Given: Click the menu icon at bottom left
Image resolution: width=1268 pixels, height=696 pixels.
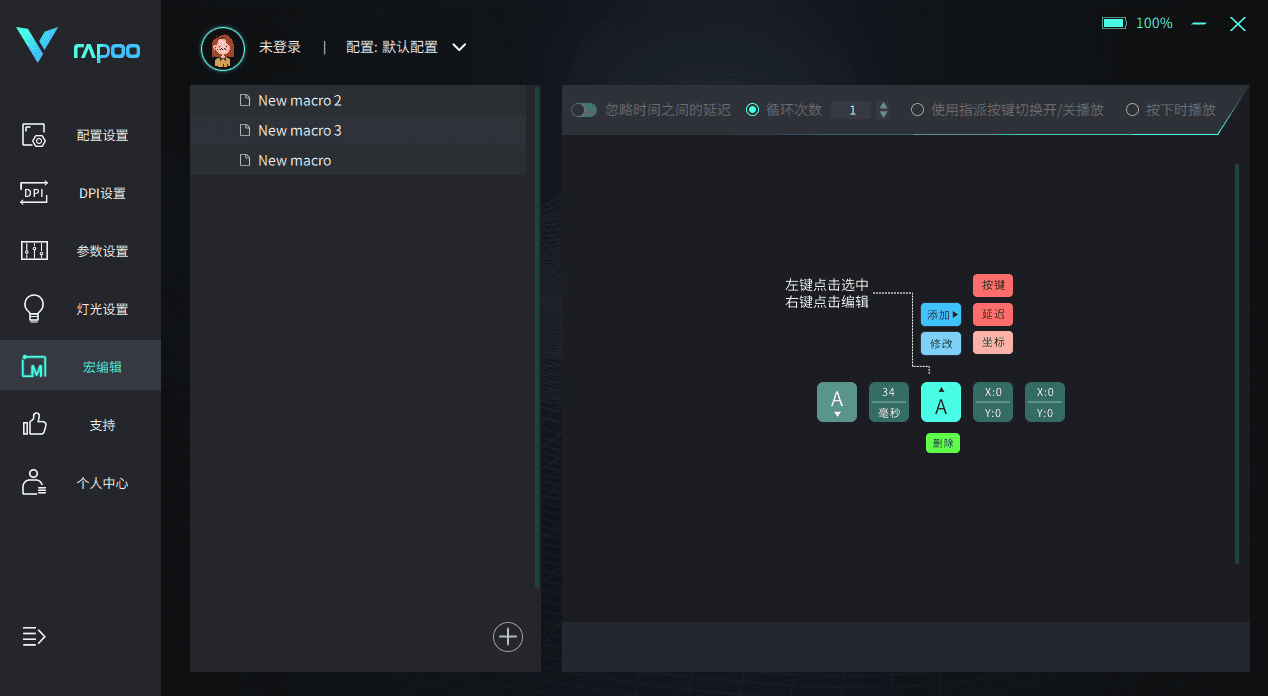Looking at the screenshot, I should pos(33,637).
